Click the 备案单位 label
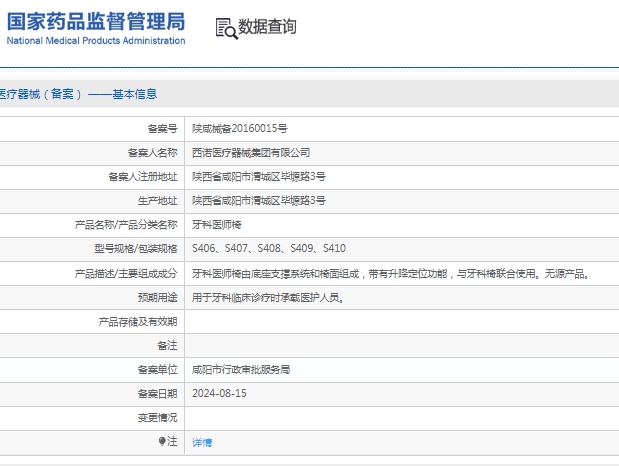The image size is (619, 466). click(x=158, y=370)
